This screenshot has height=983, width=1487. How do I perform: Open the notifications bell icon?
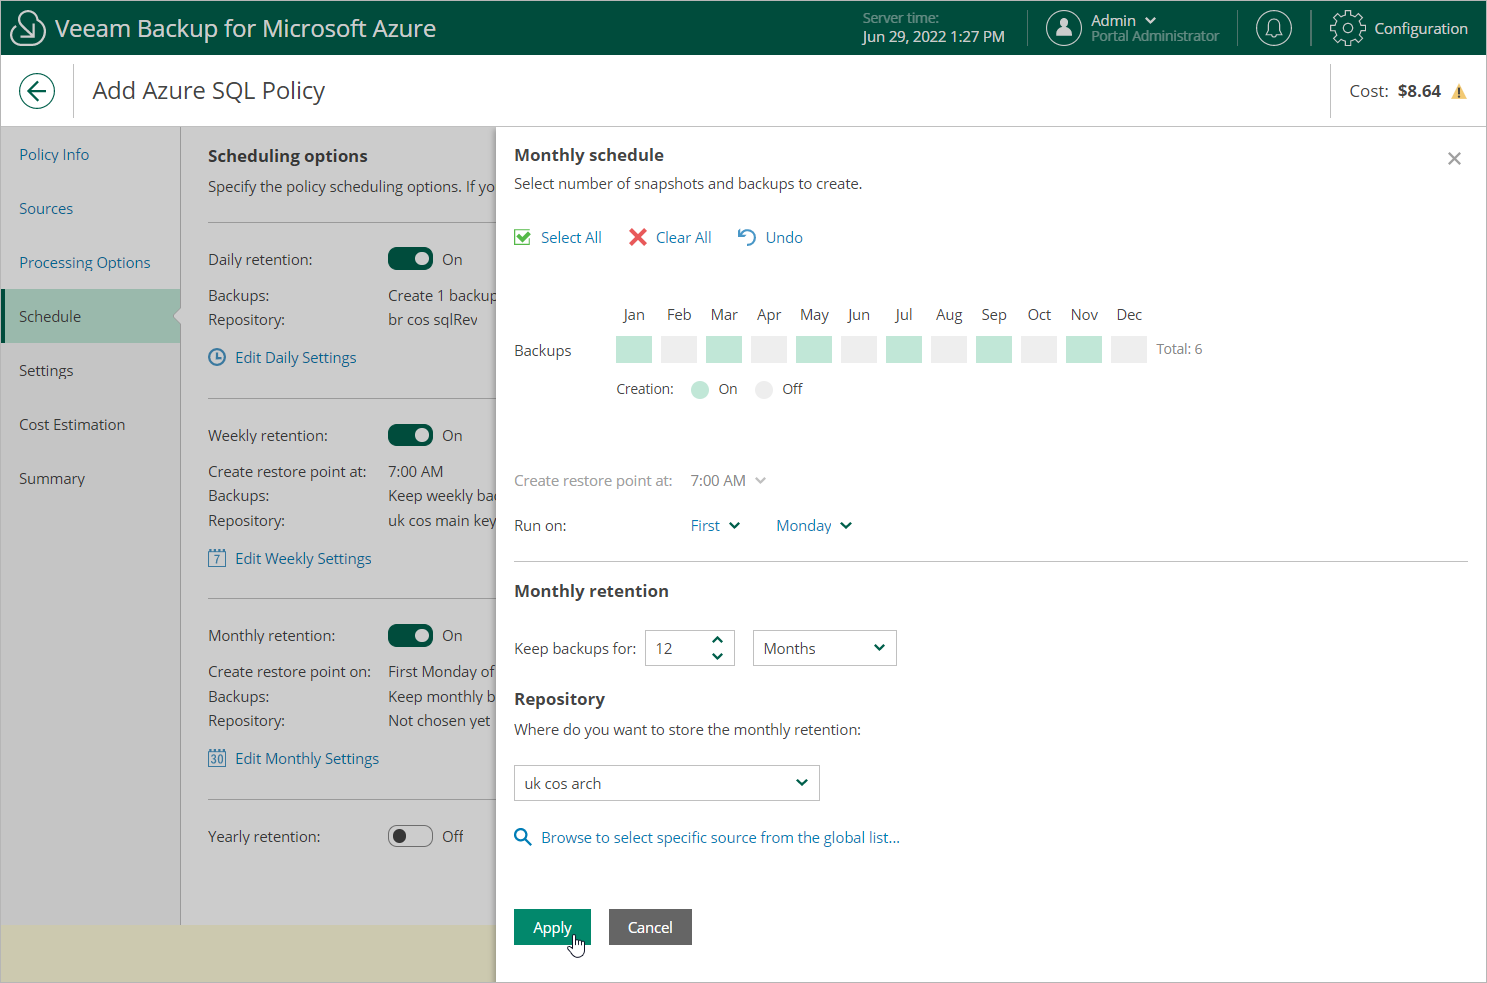pyautogui.click(x=1273, y=28)
